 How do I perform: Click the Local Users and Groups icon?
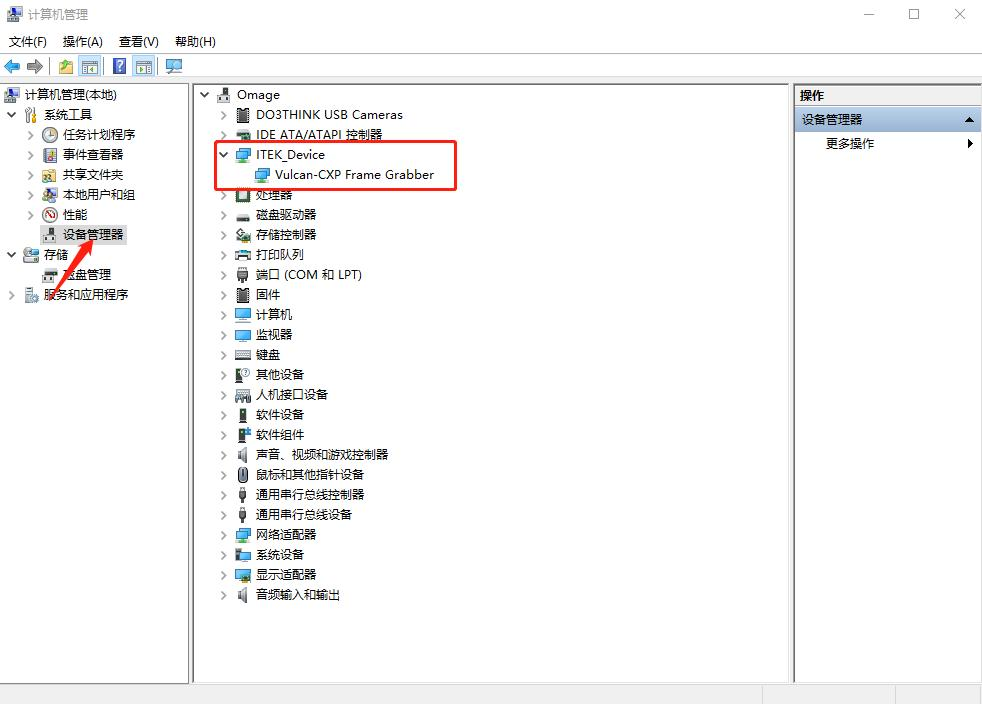(49, 195)
